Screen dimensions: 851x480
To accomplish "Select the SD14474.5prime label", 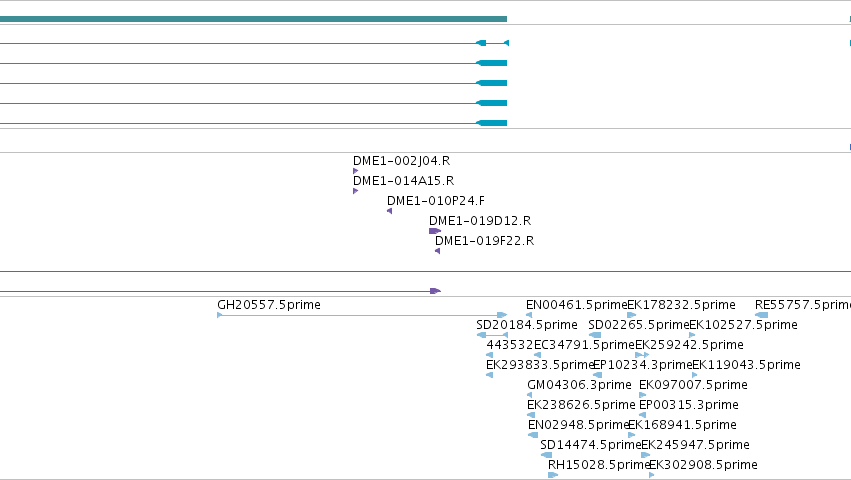I will pyautogui.click(x=591, y=445).
